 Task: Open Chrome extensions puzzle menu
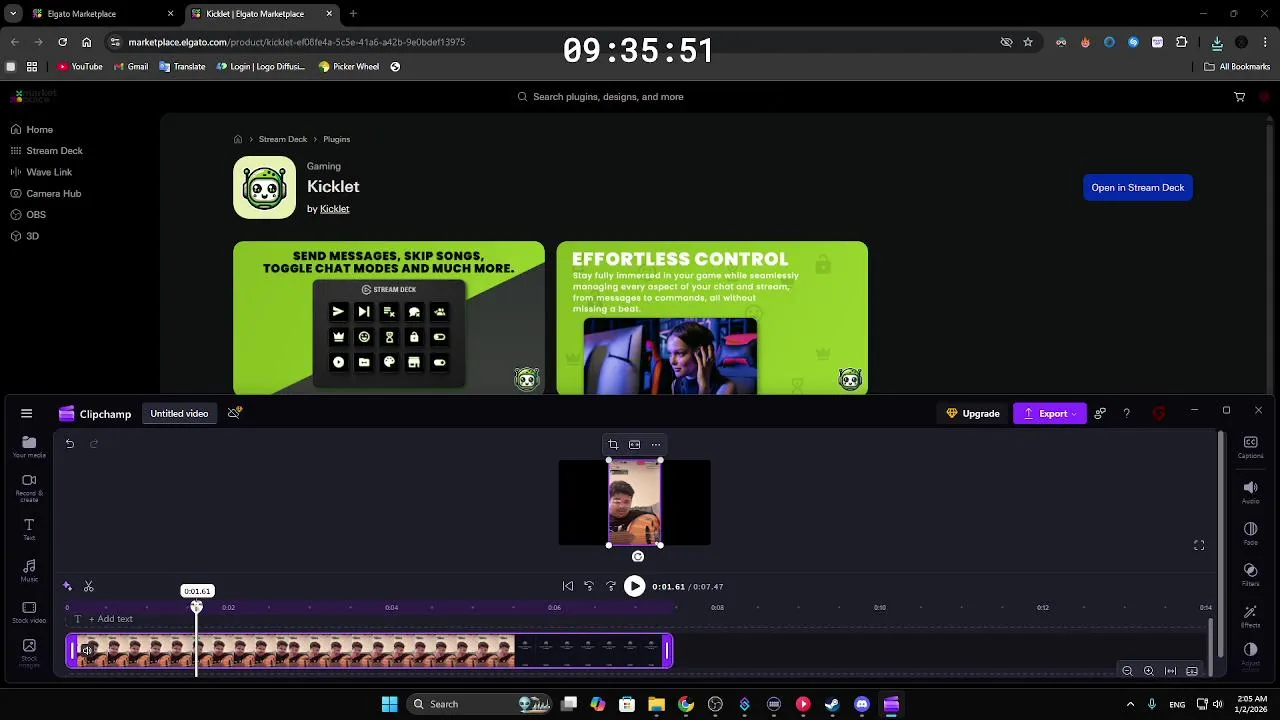(1182, 42)
